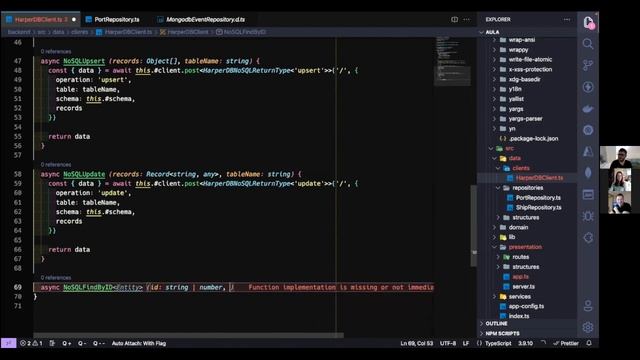This screenshot has height=360, width=640.
Task: Open the Manage gear icon
Action: tap(588, 327)
